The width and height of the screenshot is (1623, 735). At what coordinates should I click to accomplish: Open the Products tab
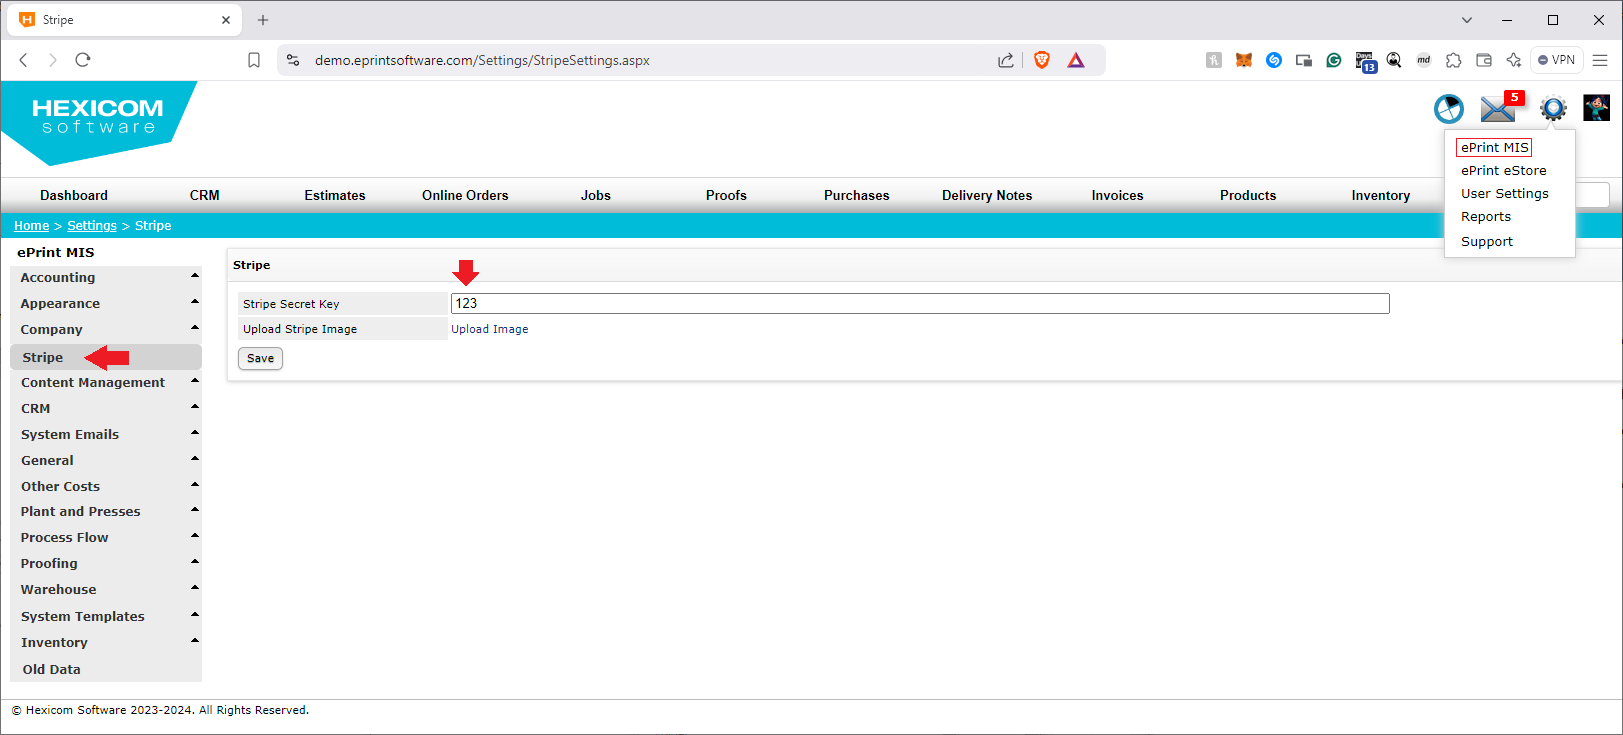pos(1248,195)
